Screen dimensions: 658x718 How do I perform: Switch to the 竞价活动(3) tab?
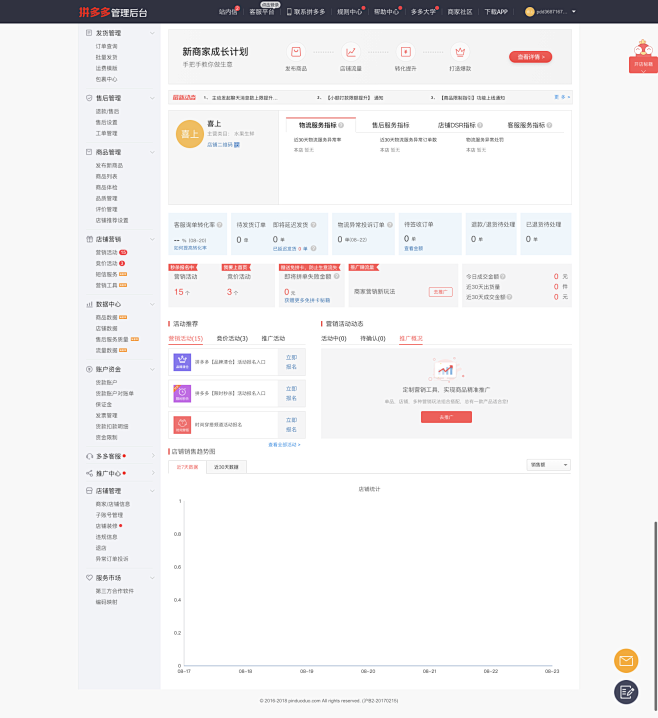click(x=232, y=339)
